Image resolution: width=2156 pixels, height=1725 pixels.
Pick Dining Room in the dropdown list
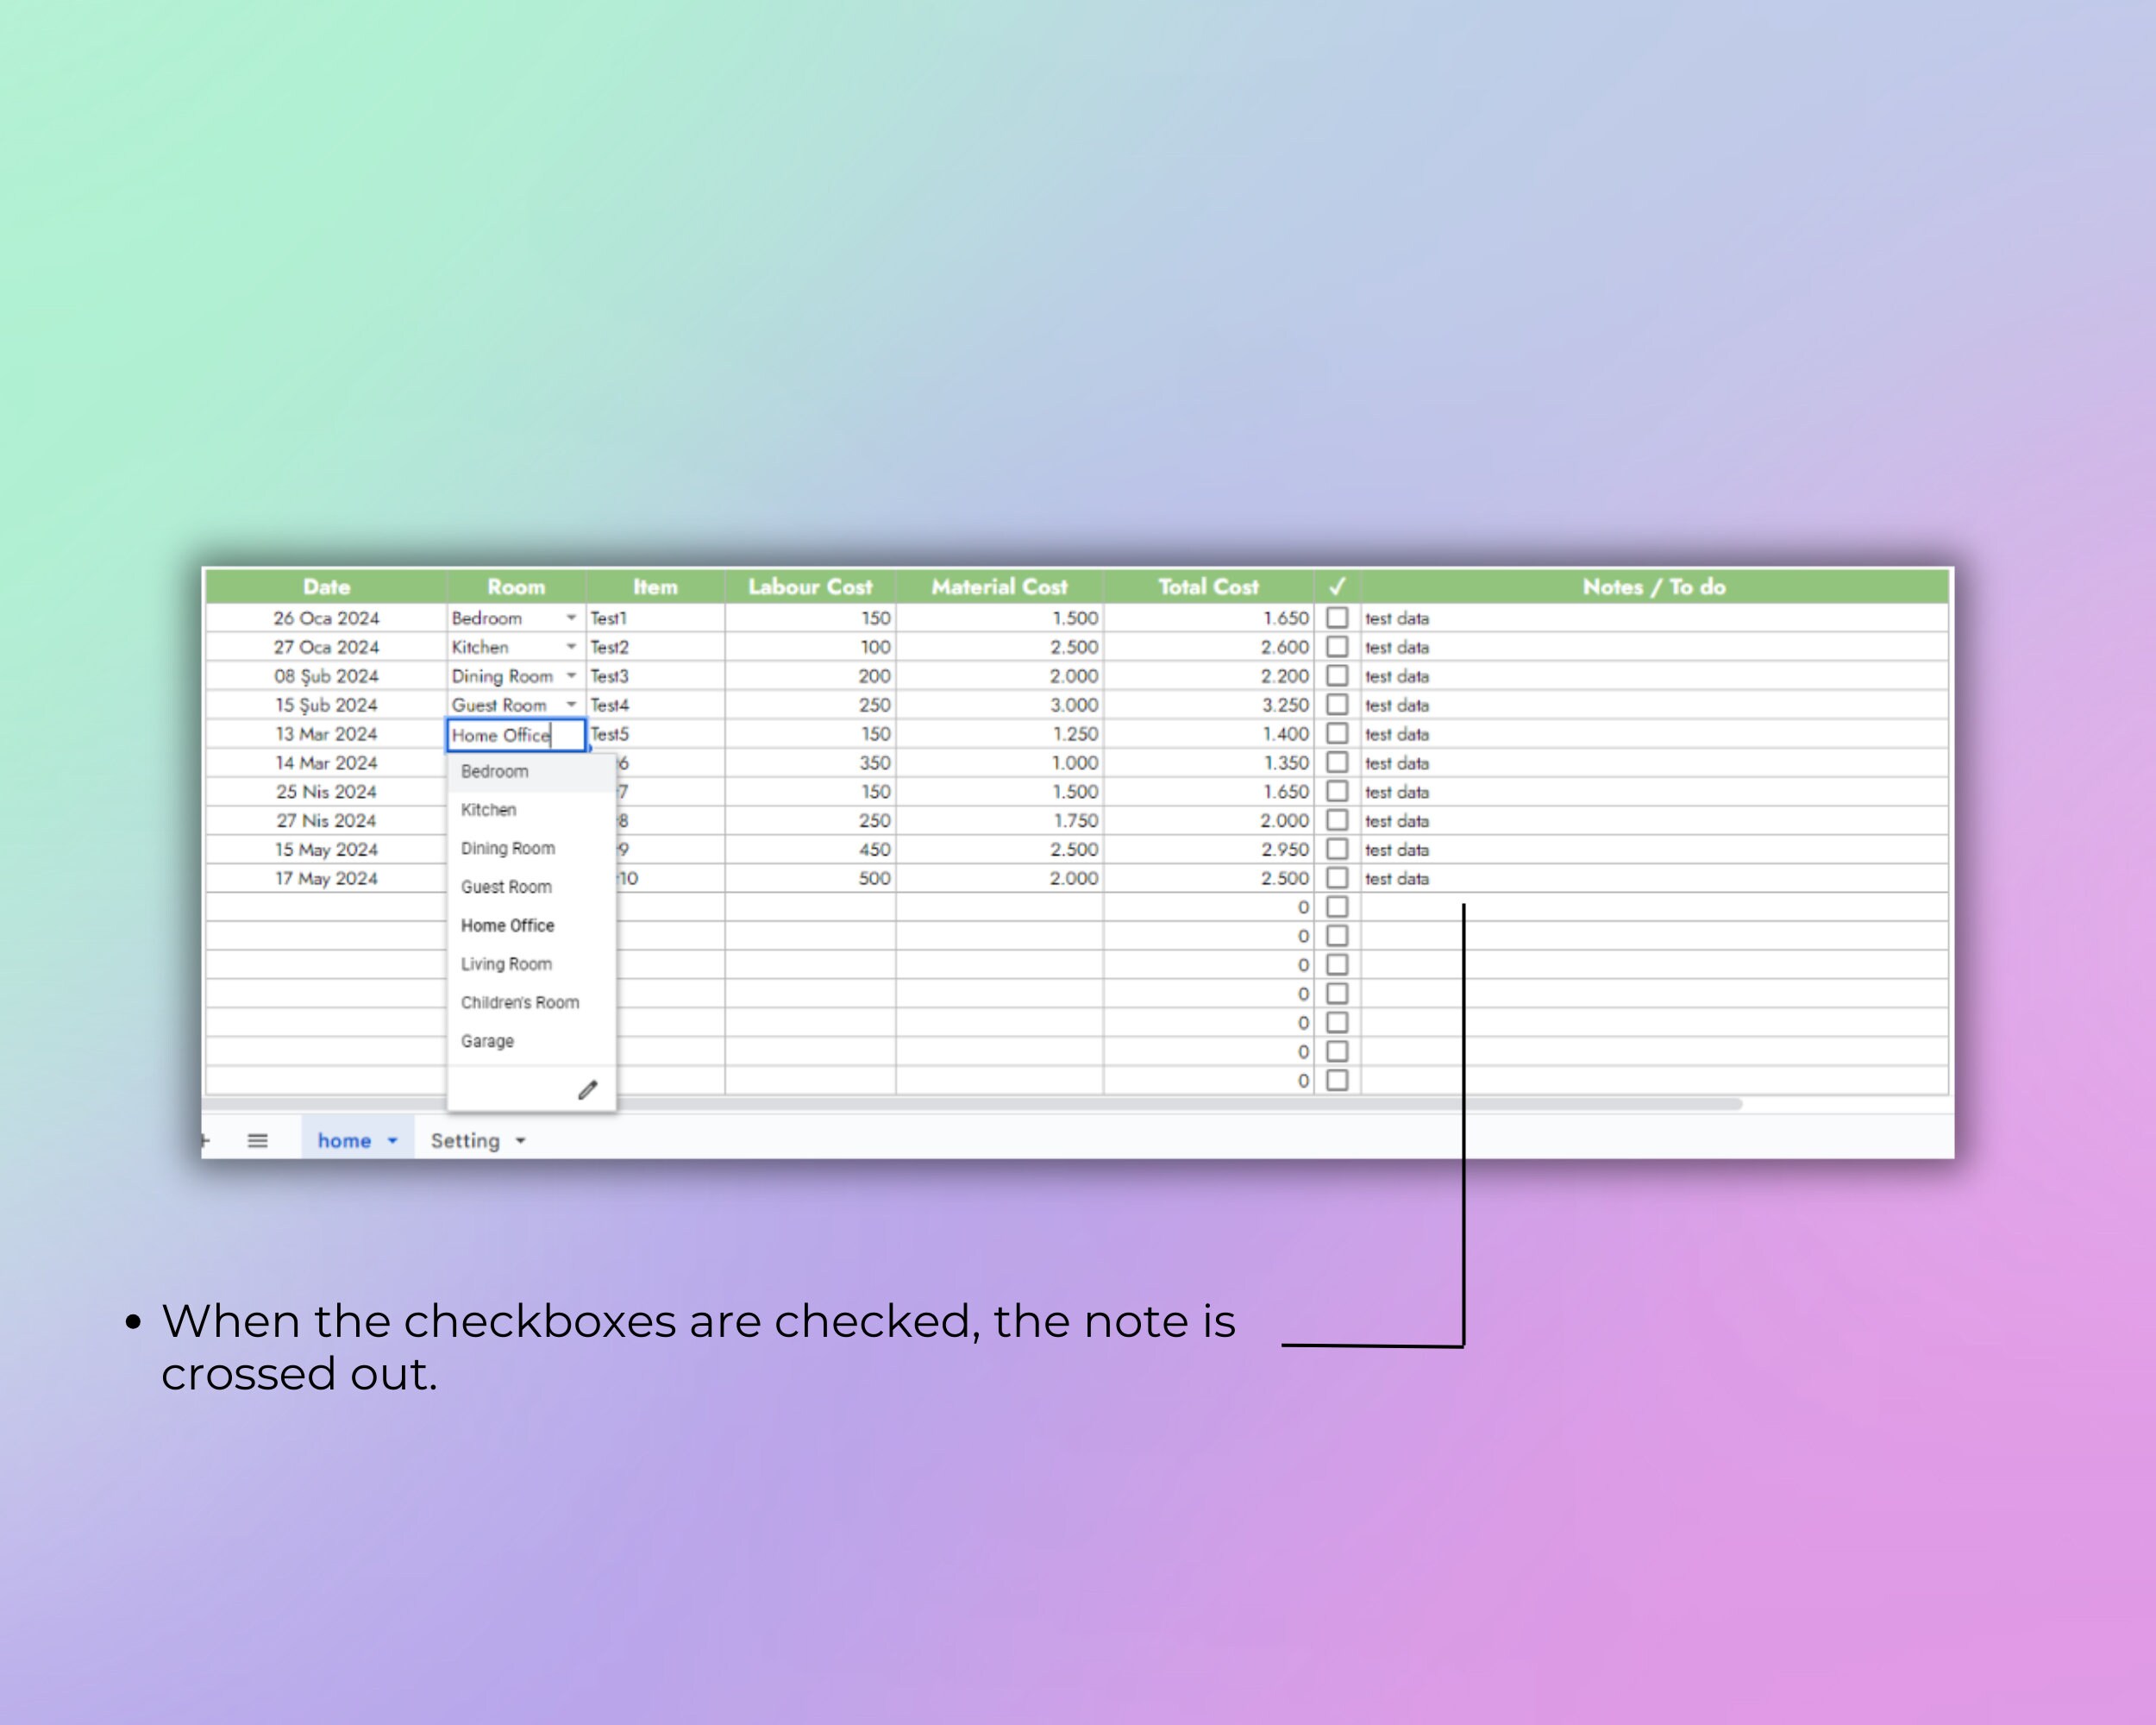click(531, 849)
